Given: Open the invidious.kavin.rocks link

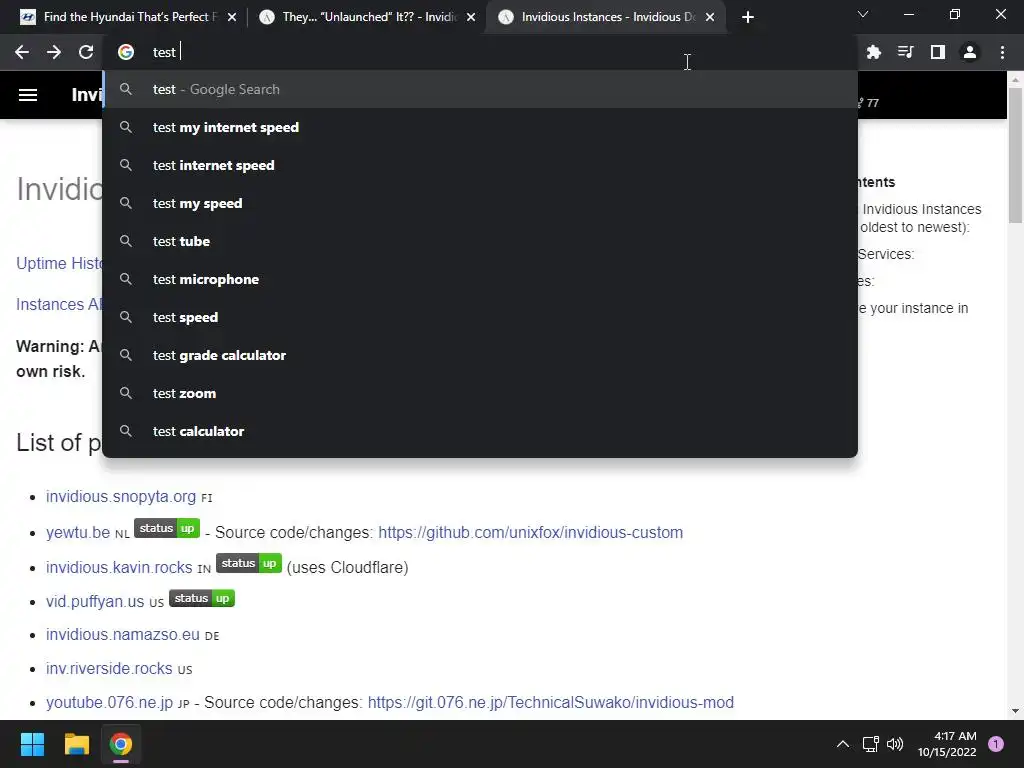Looking at the screenshot, I should tap(119, 567).
